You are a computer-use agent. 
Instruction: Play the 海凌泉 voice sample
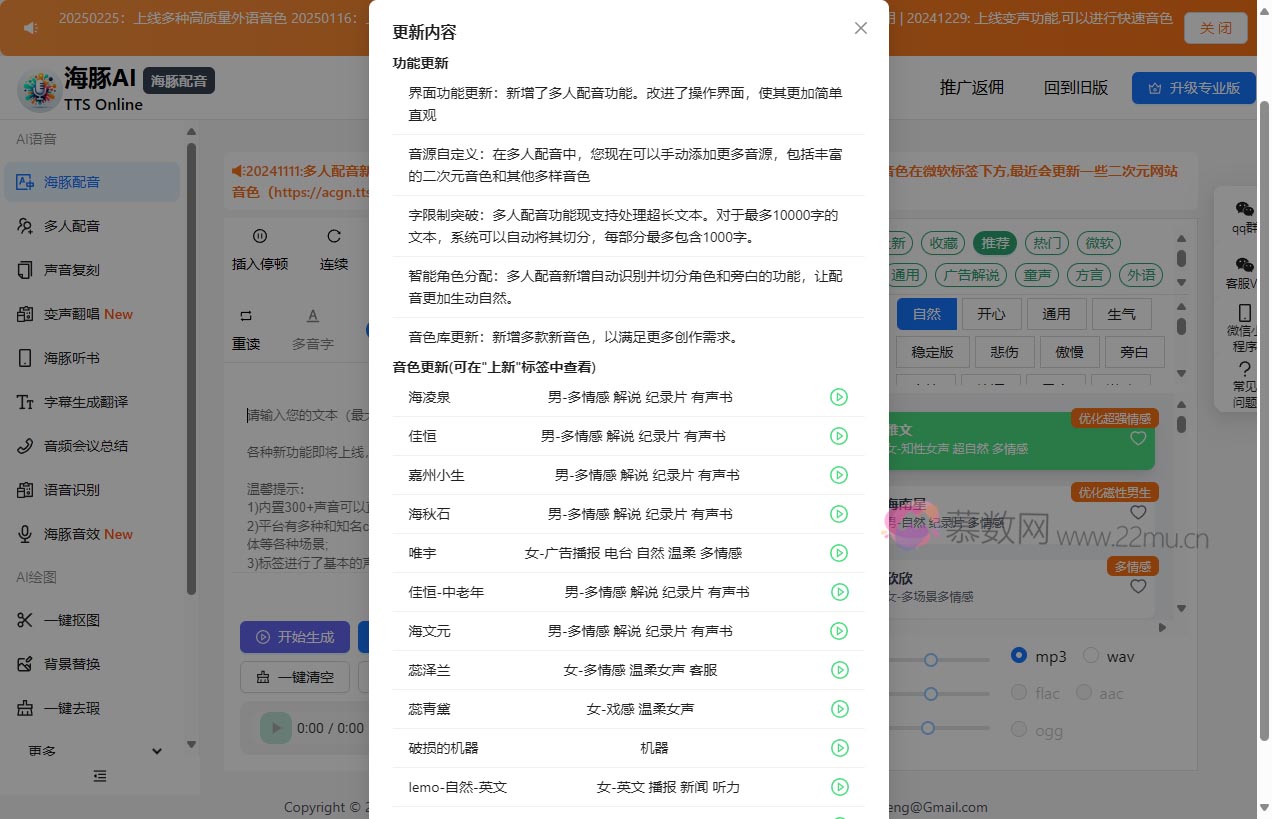pyautogui.click(x=839, y=396)
